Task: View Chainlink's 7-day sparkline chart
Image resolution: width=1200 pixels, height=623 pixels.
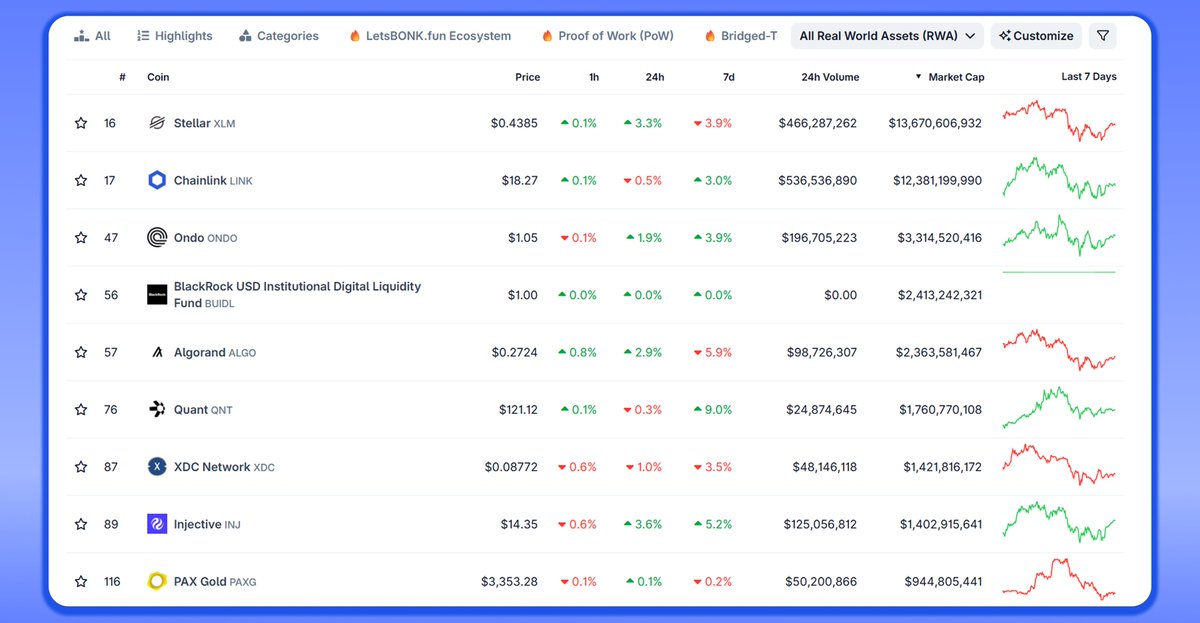Action: 1059,179
